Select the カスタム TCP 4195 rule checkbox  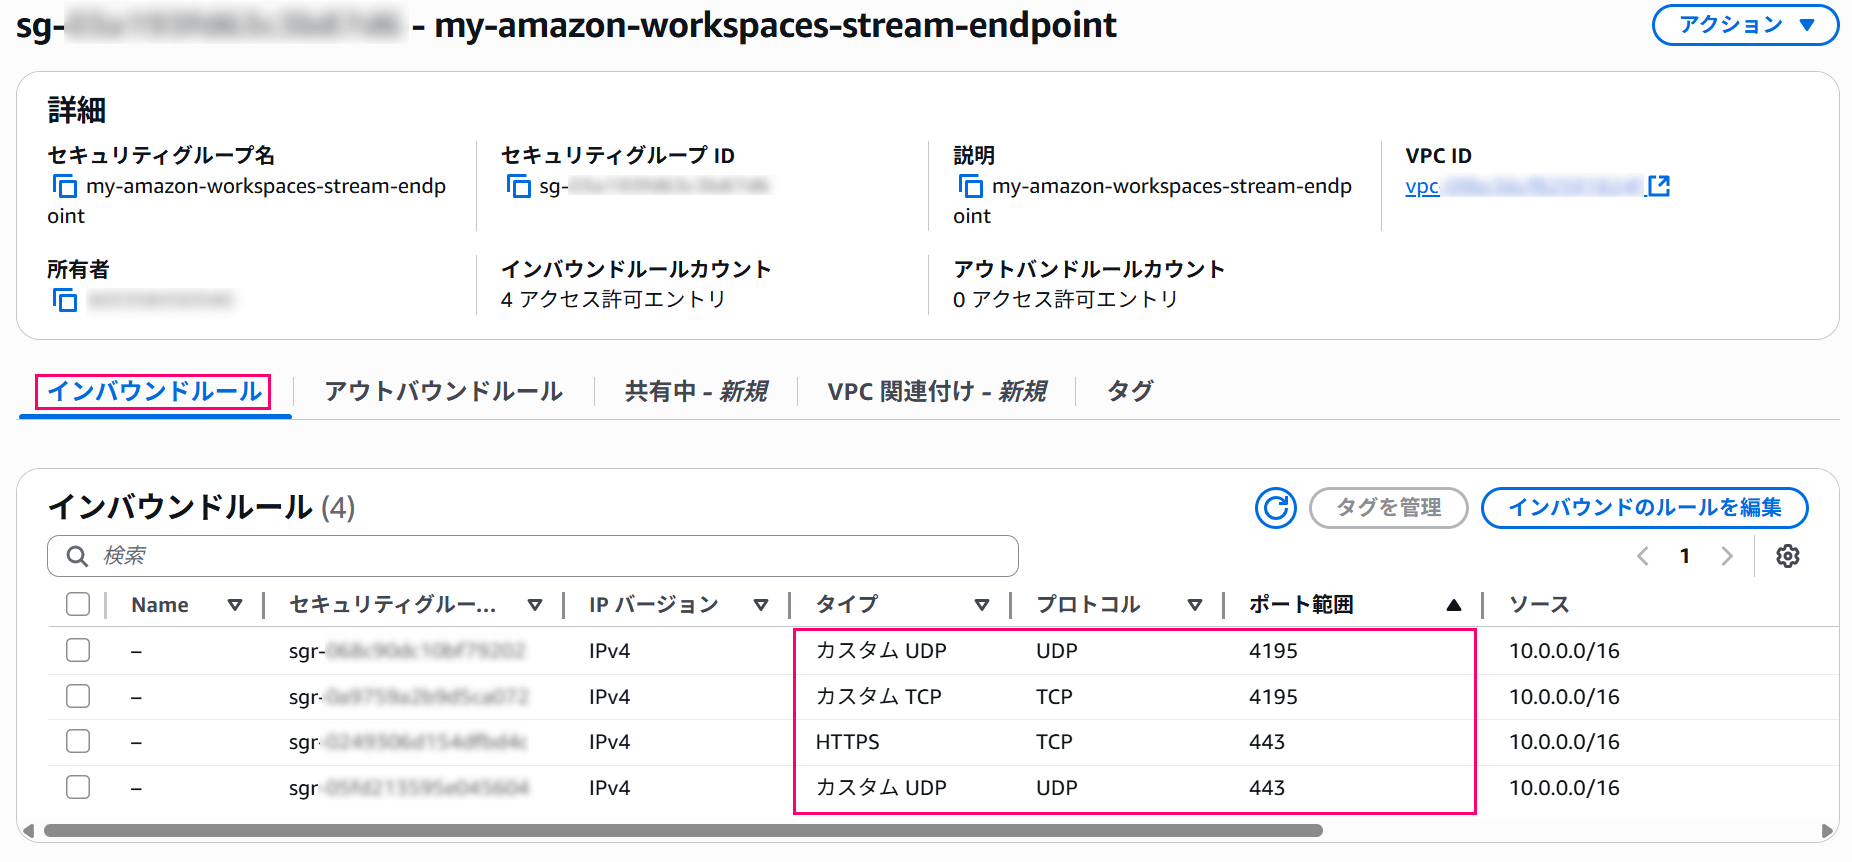(x=78, y=696)
